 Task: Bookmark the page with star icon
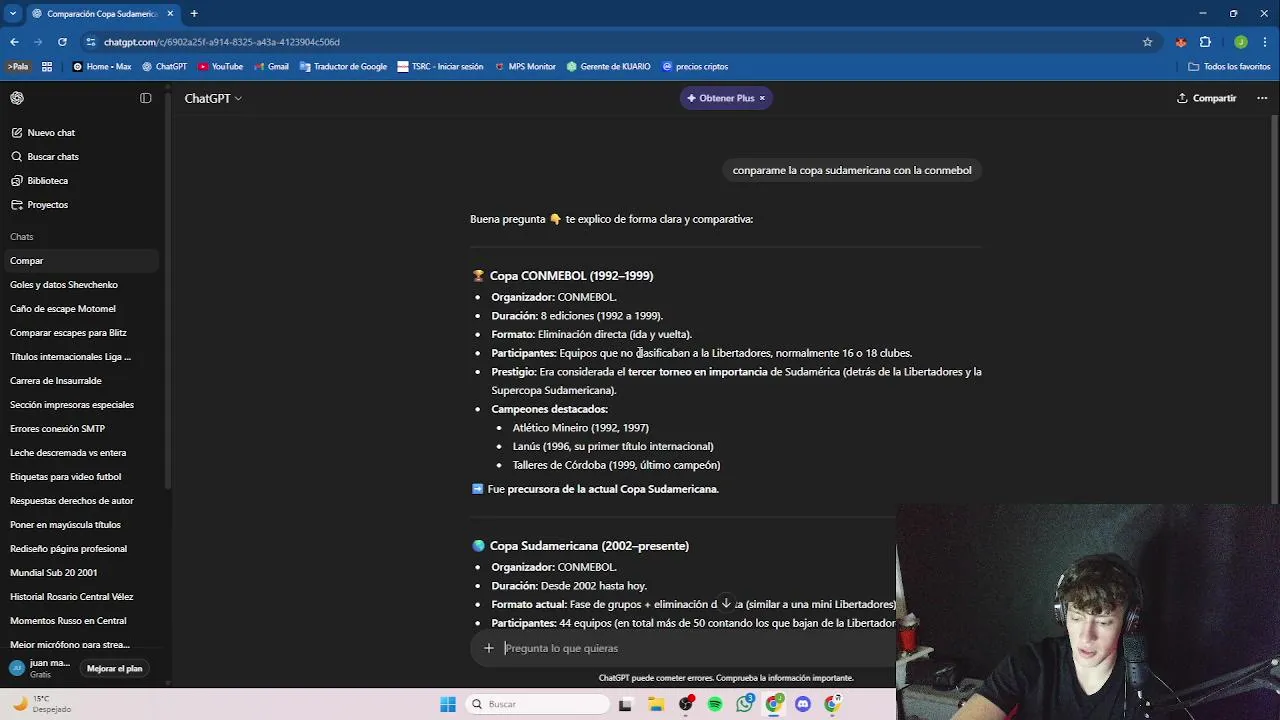click(1147, 42)
